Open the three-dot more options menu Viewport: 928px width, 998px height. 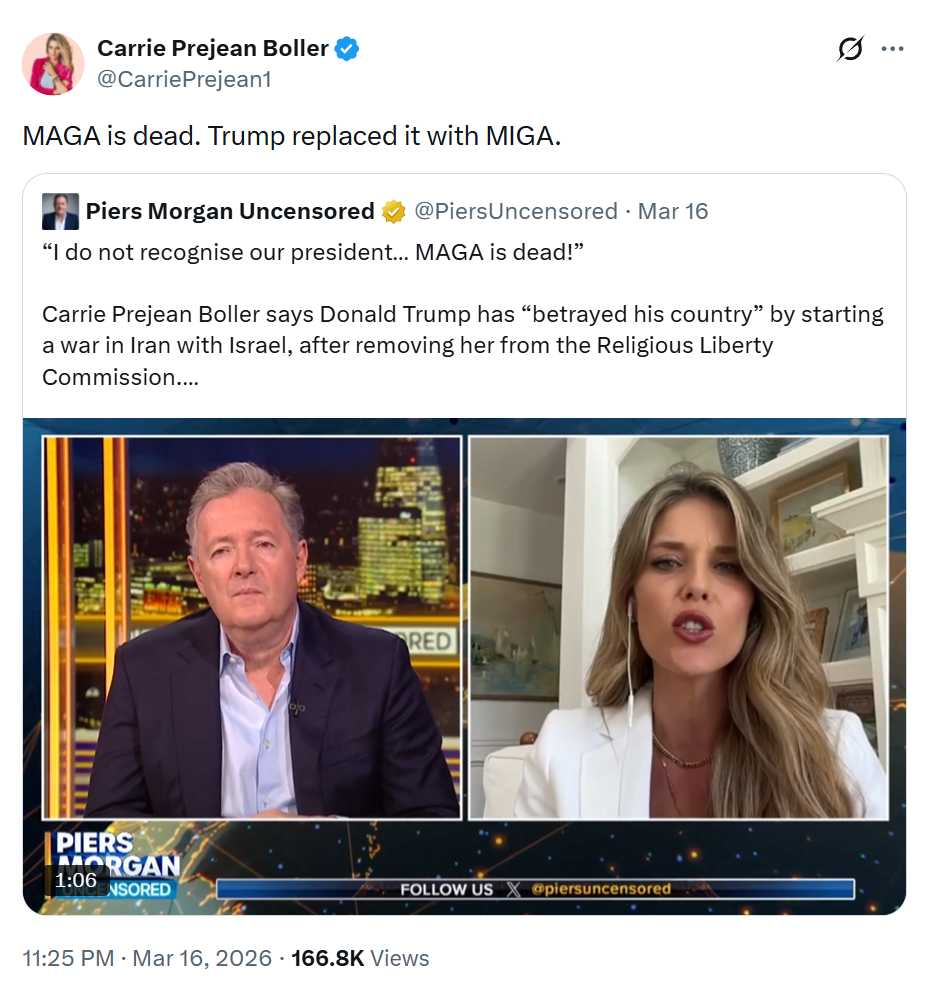pos(892,49)
